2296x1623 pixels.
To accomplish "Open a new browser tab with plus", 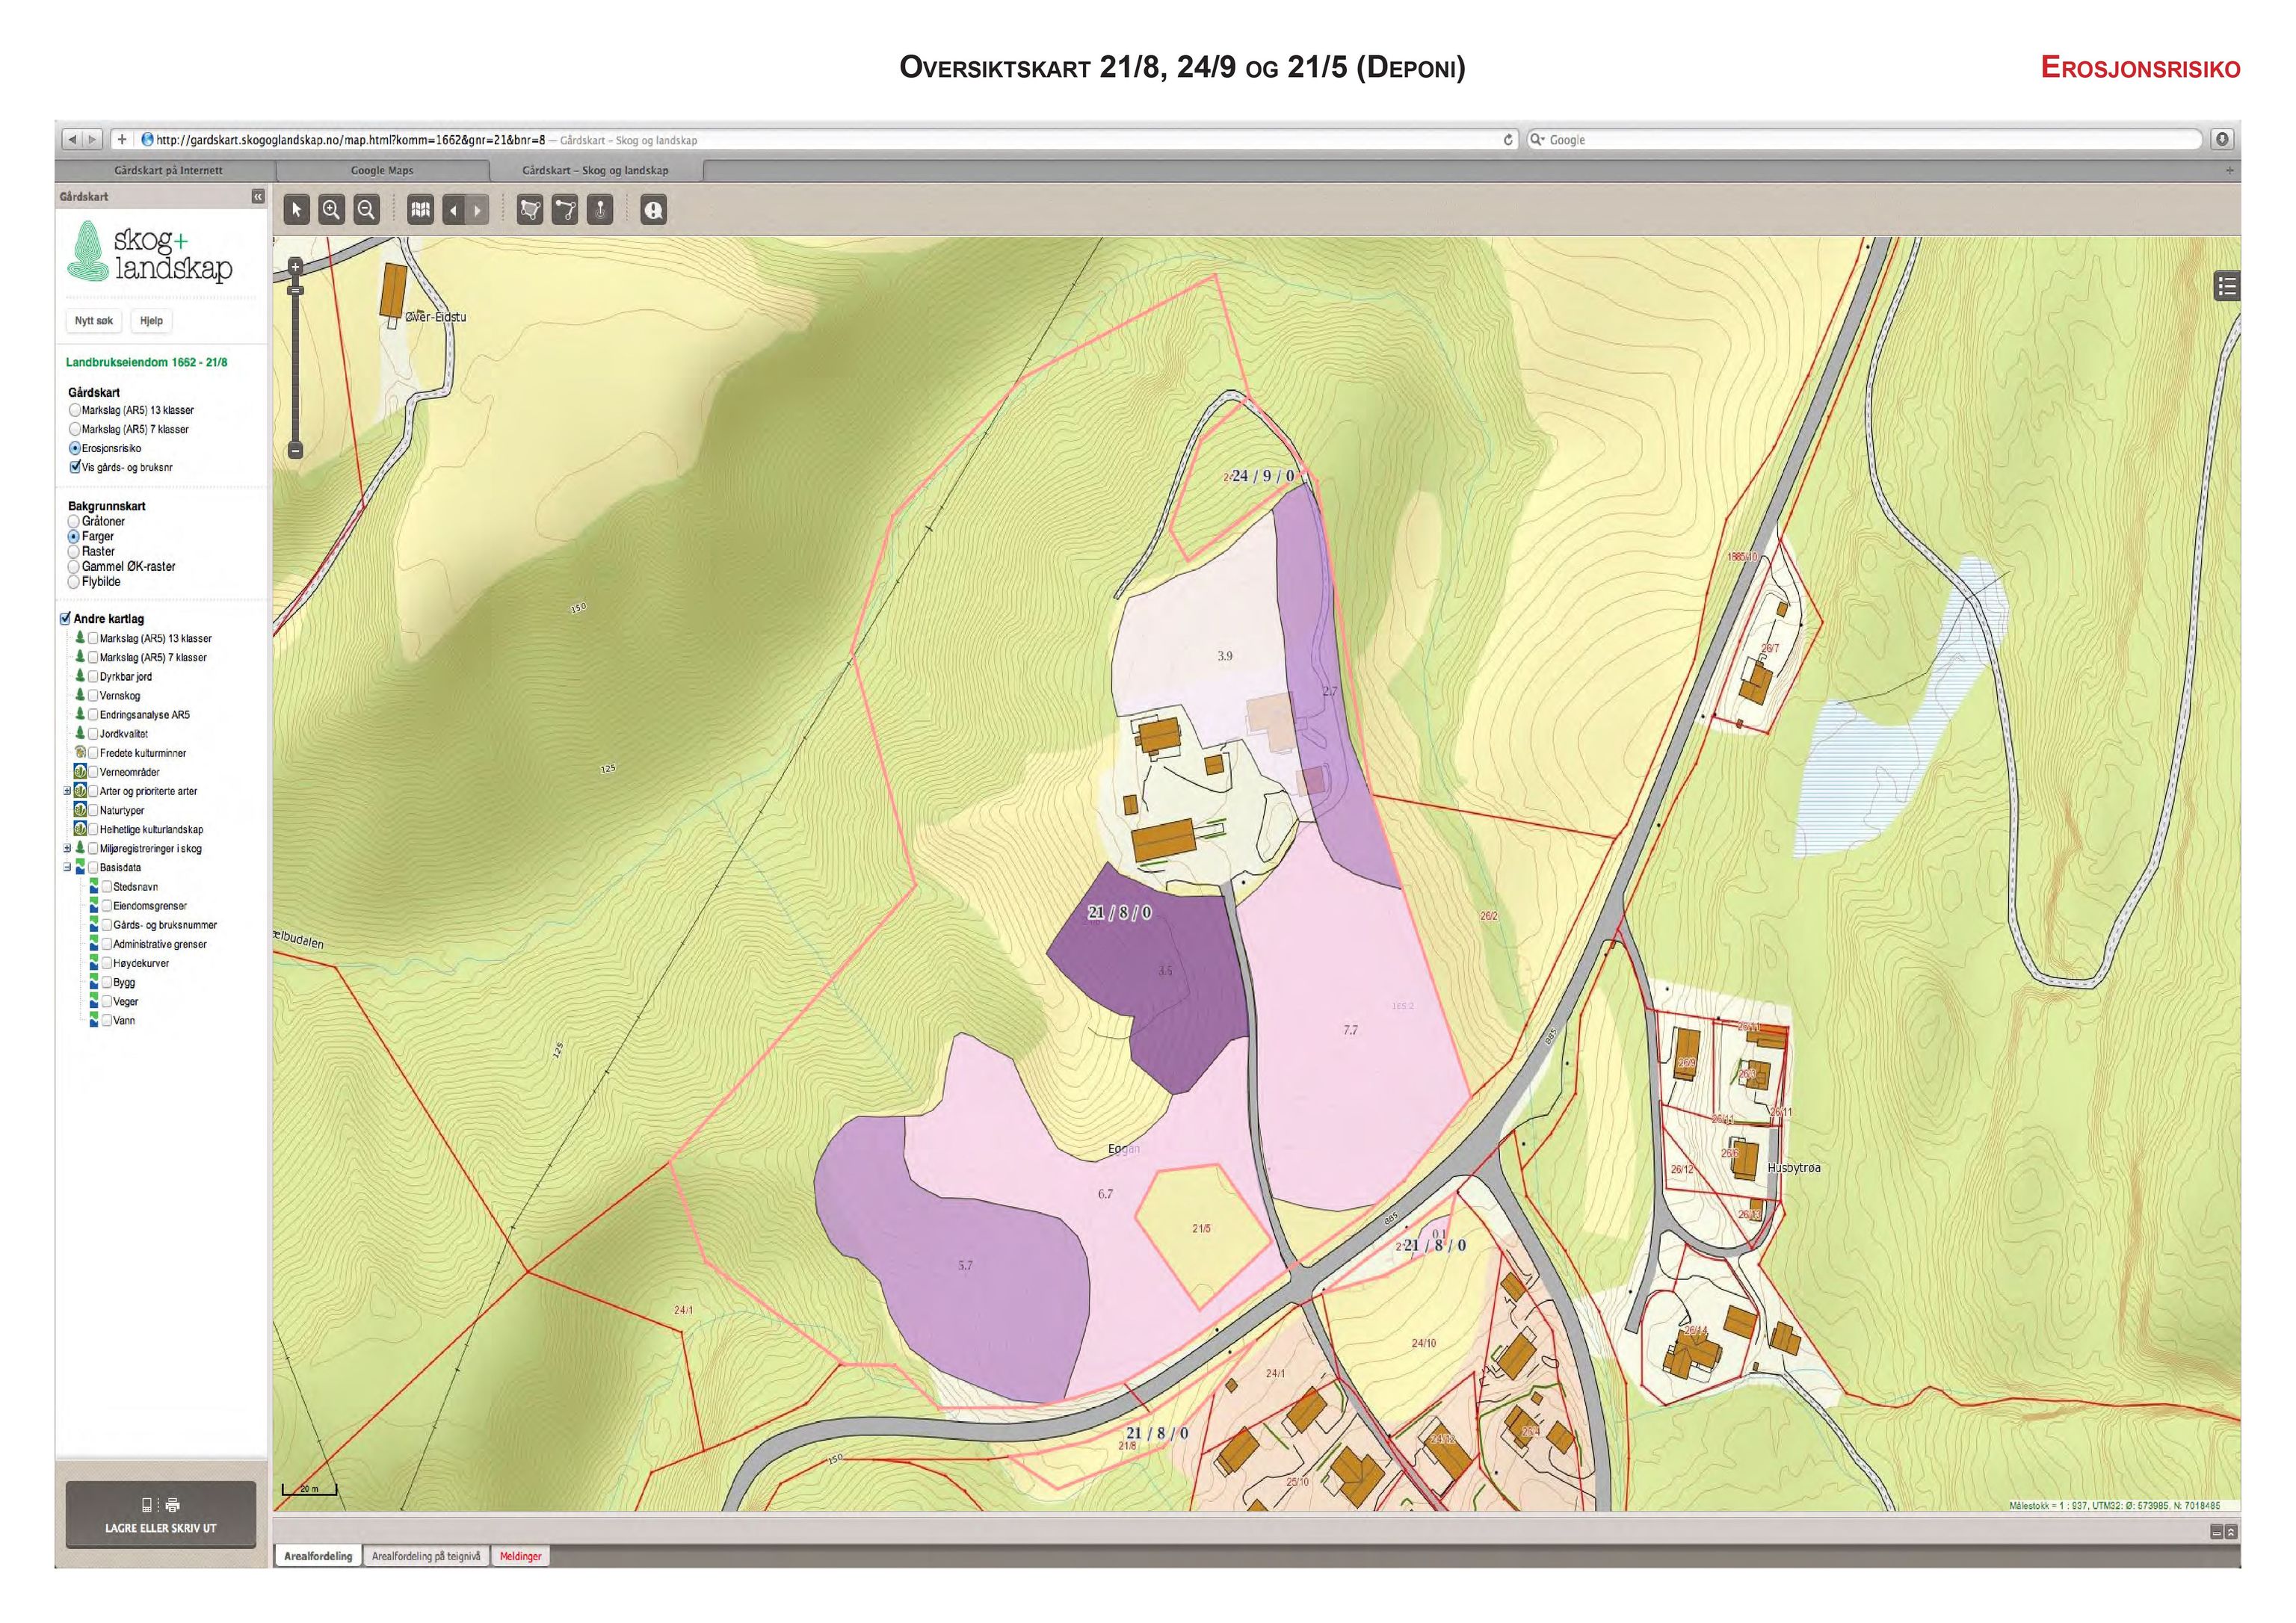I will tap(2229, 171).
